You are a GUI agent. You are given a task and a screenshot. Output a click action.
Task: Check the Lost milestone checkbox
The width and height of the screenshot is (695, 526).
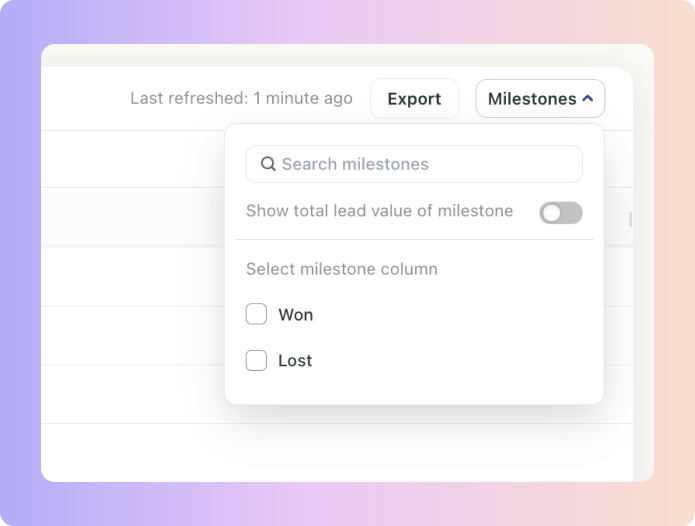[256, 360]
